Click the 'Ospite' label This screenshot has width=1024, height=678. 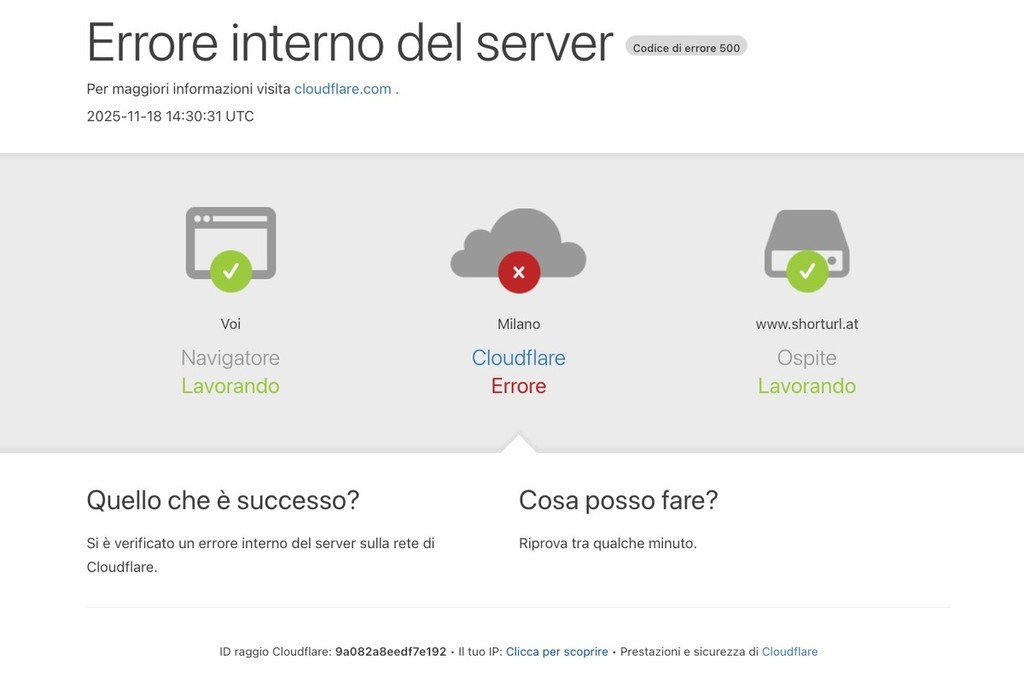click(x=807, y=358)
